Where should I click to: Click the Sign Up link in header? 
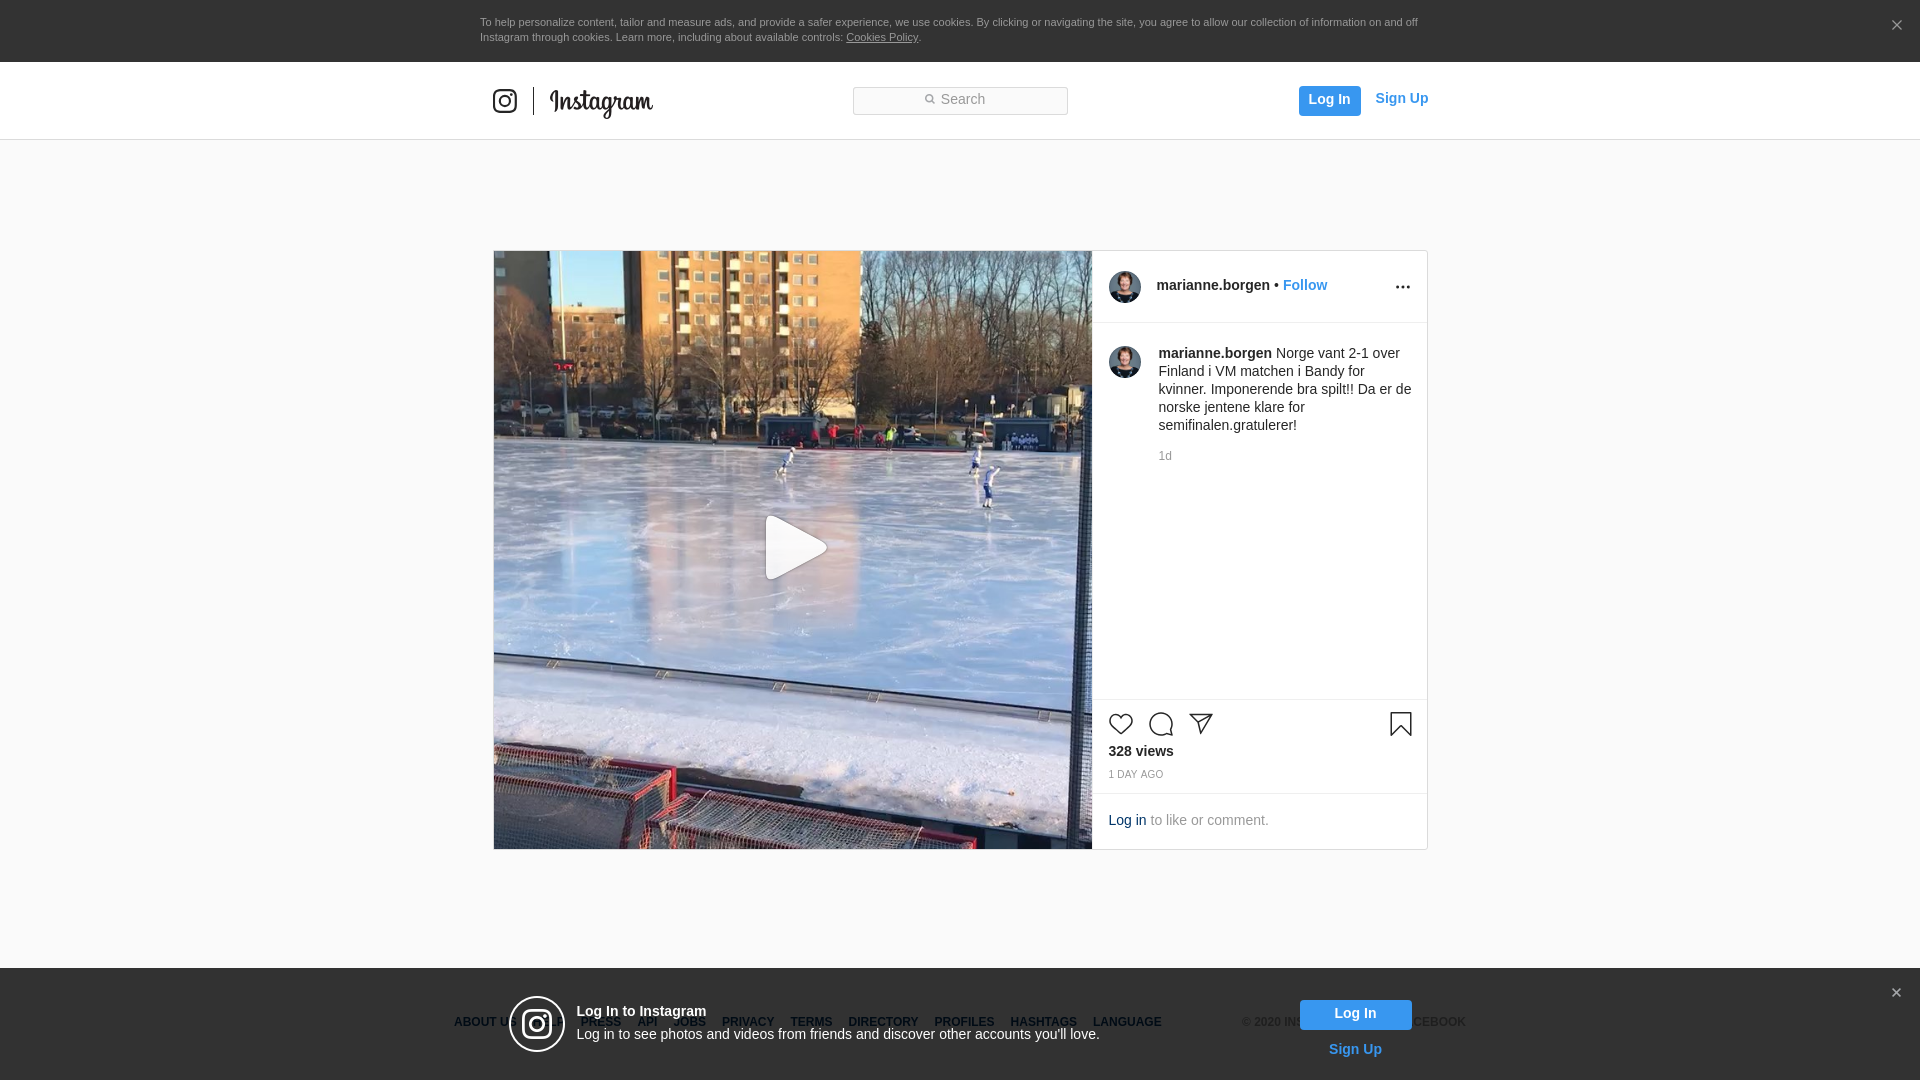1401,98
